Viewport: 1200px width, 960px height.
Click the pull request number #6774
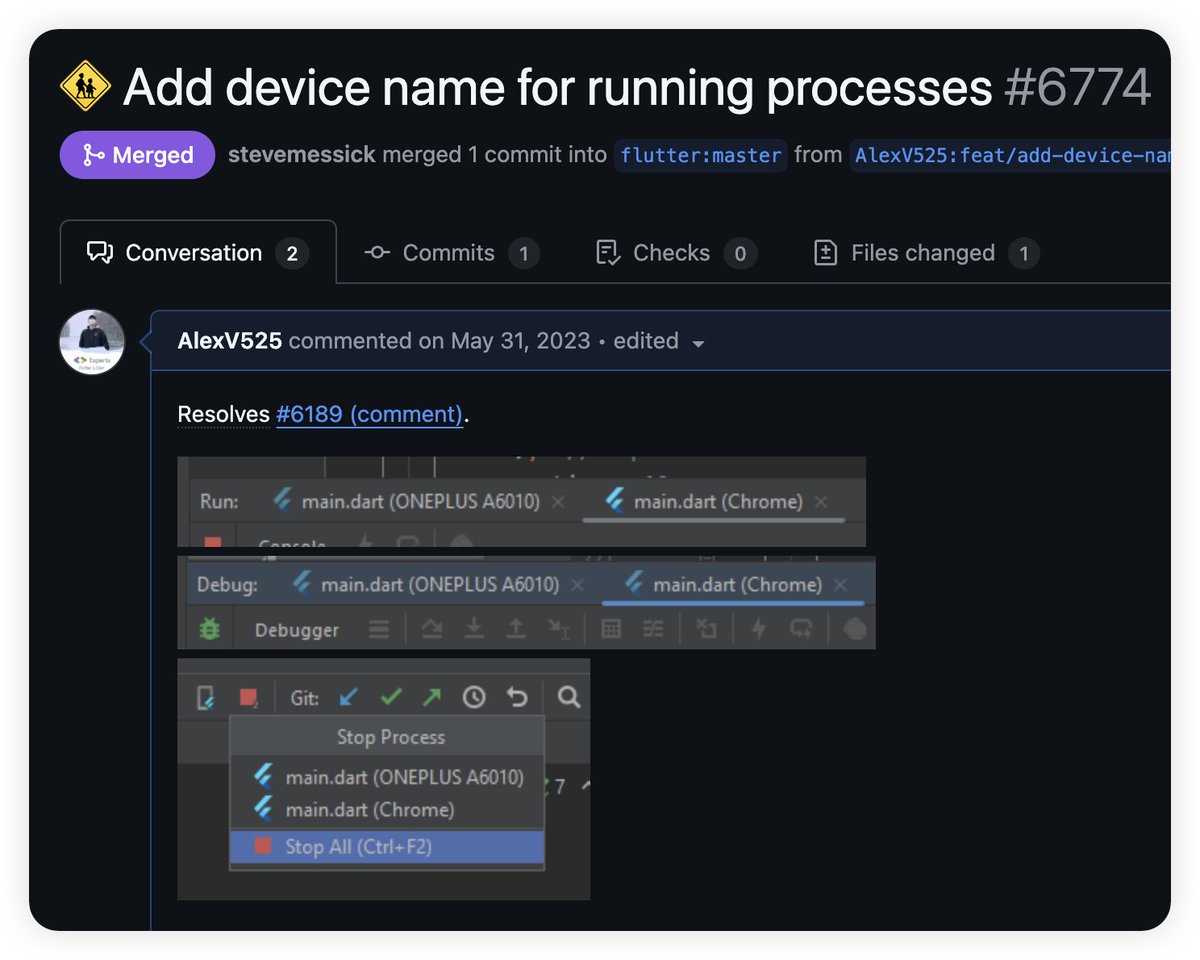(1078, 88)
